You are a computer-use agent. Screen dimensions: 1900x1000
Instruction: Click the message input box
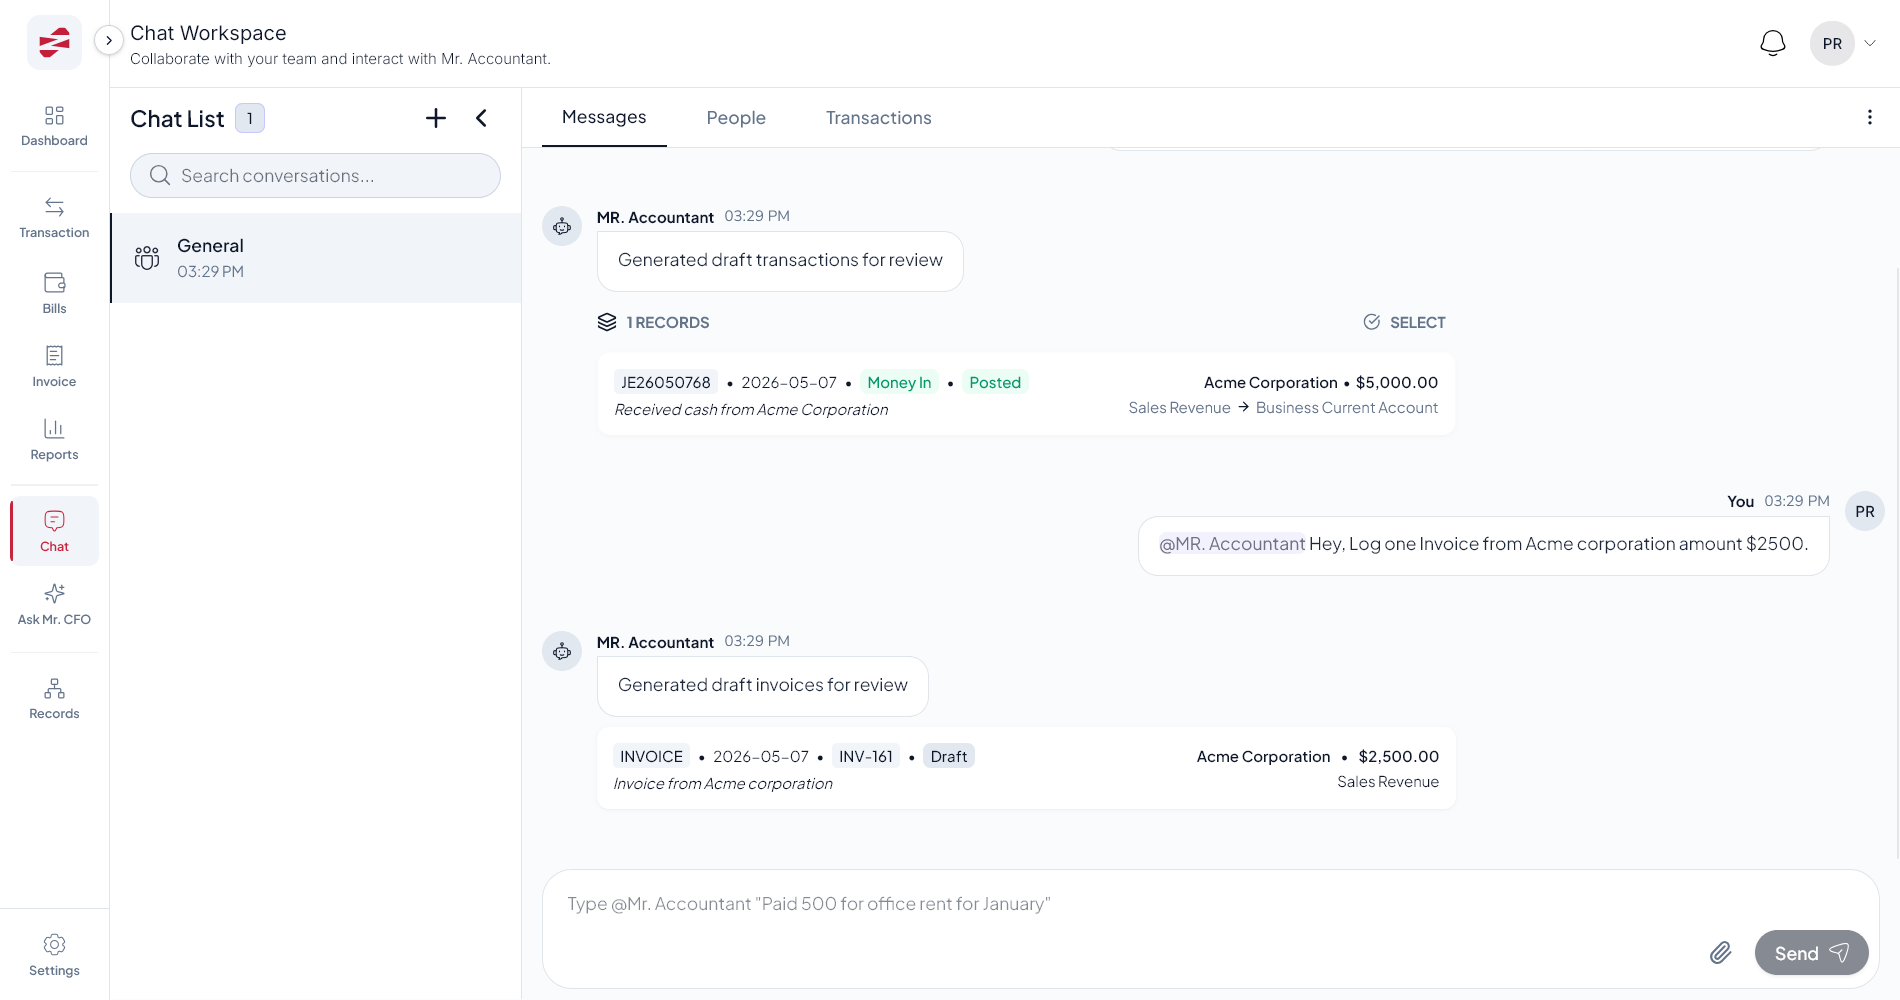click(1211, 929)
